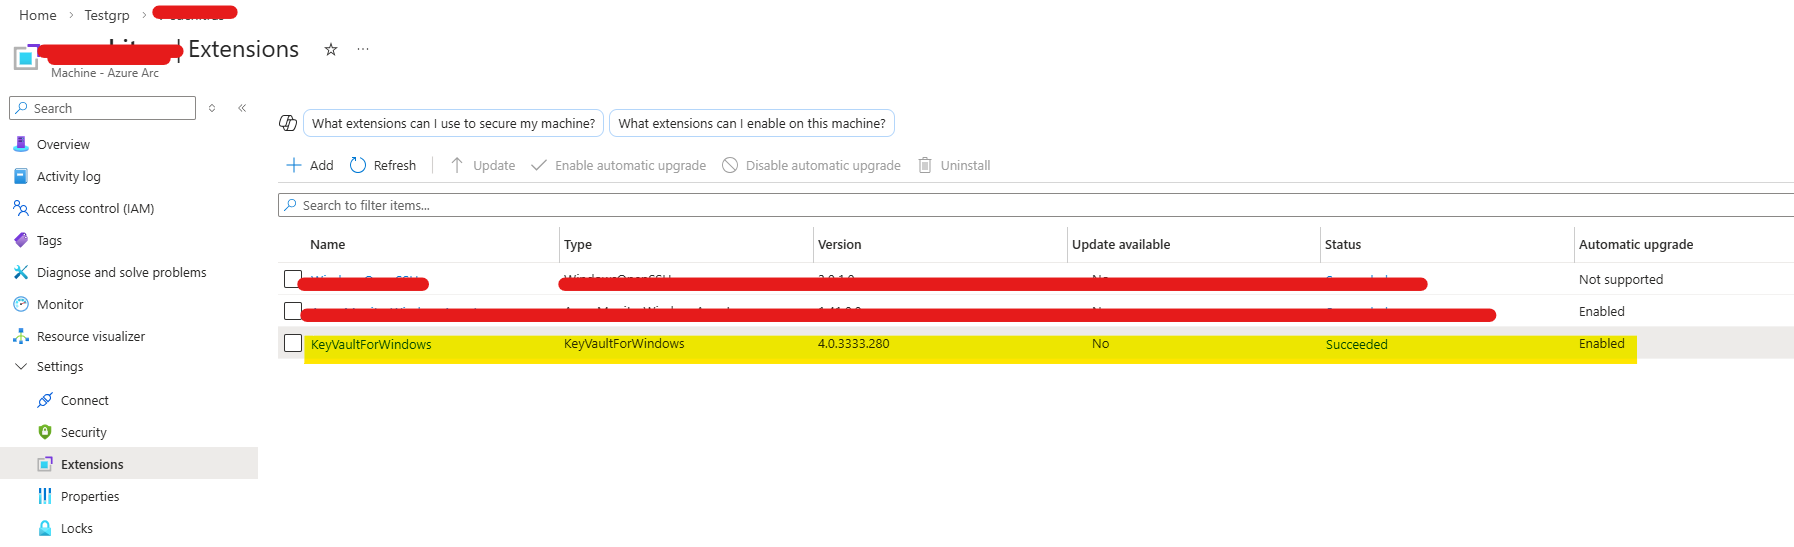Click KeyVaultForWindows Type cell
The height and width of the screenshot is (547, 1794).
(624, 343)
